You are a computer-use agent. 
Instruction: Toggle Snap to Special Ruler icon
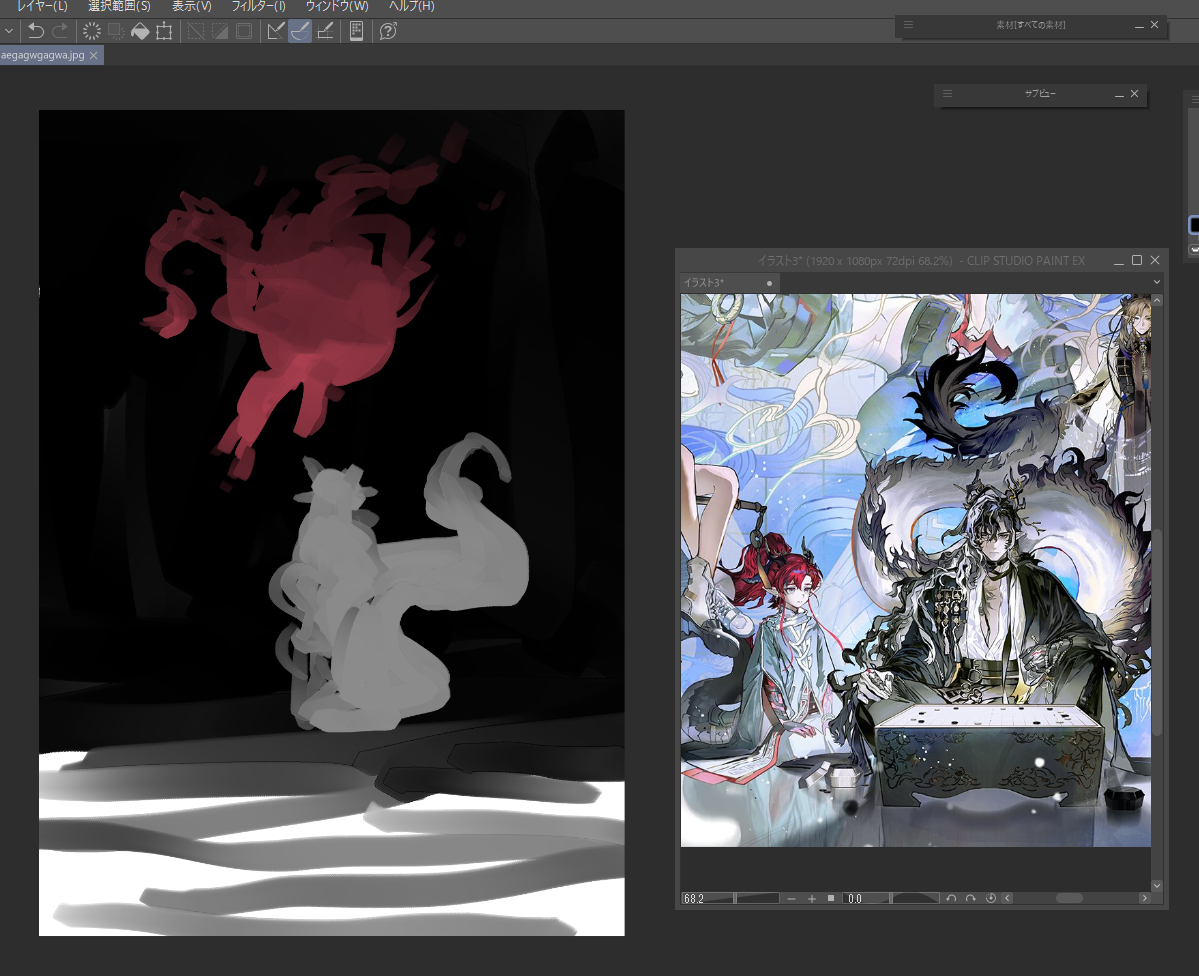[300, 31]
